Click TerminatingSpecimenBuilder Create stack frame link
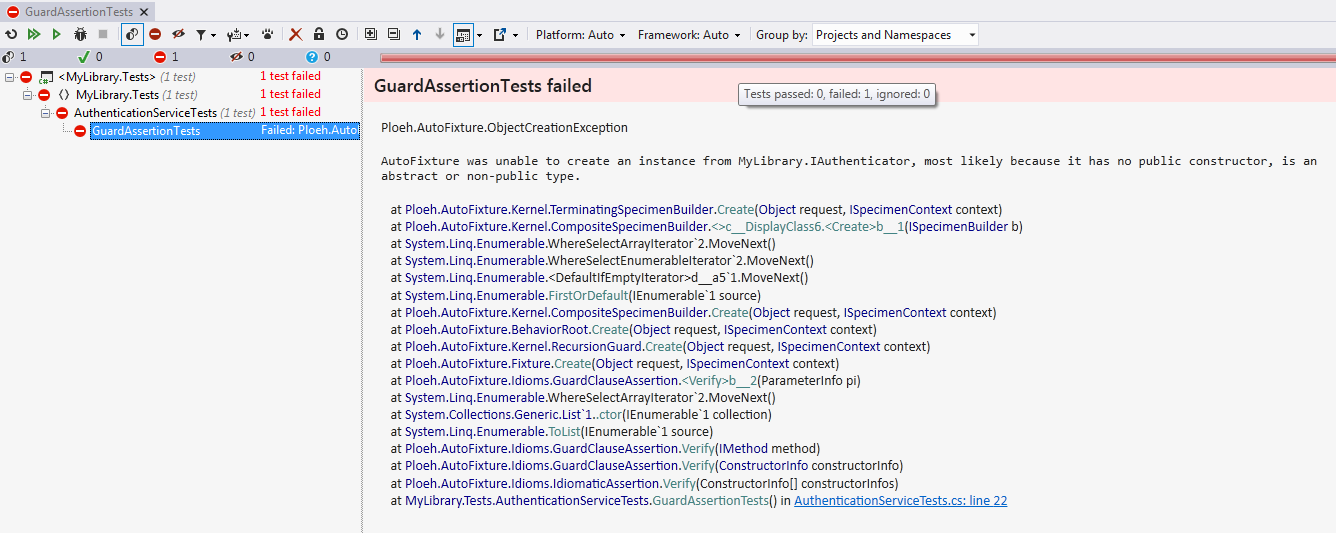The image size is (1336, 533). click(735, 210)
